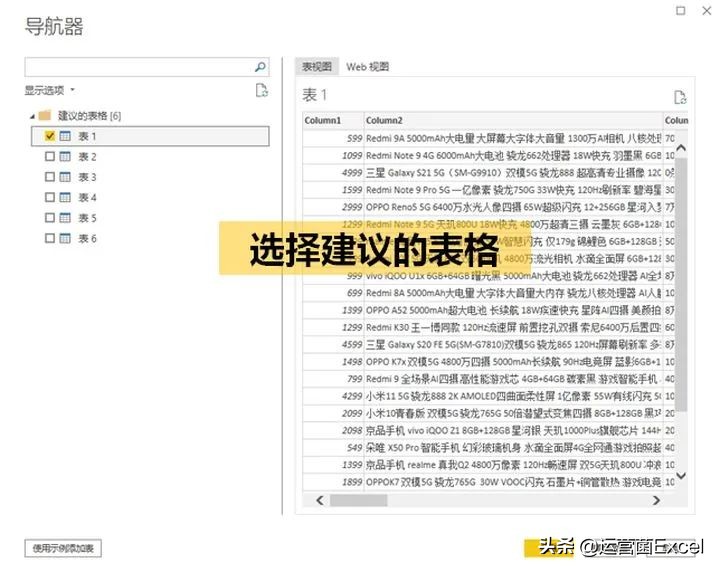Switch to the 表视图 tab
Screen dimensions: 720x572
(x=317, y=67)
